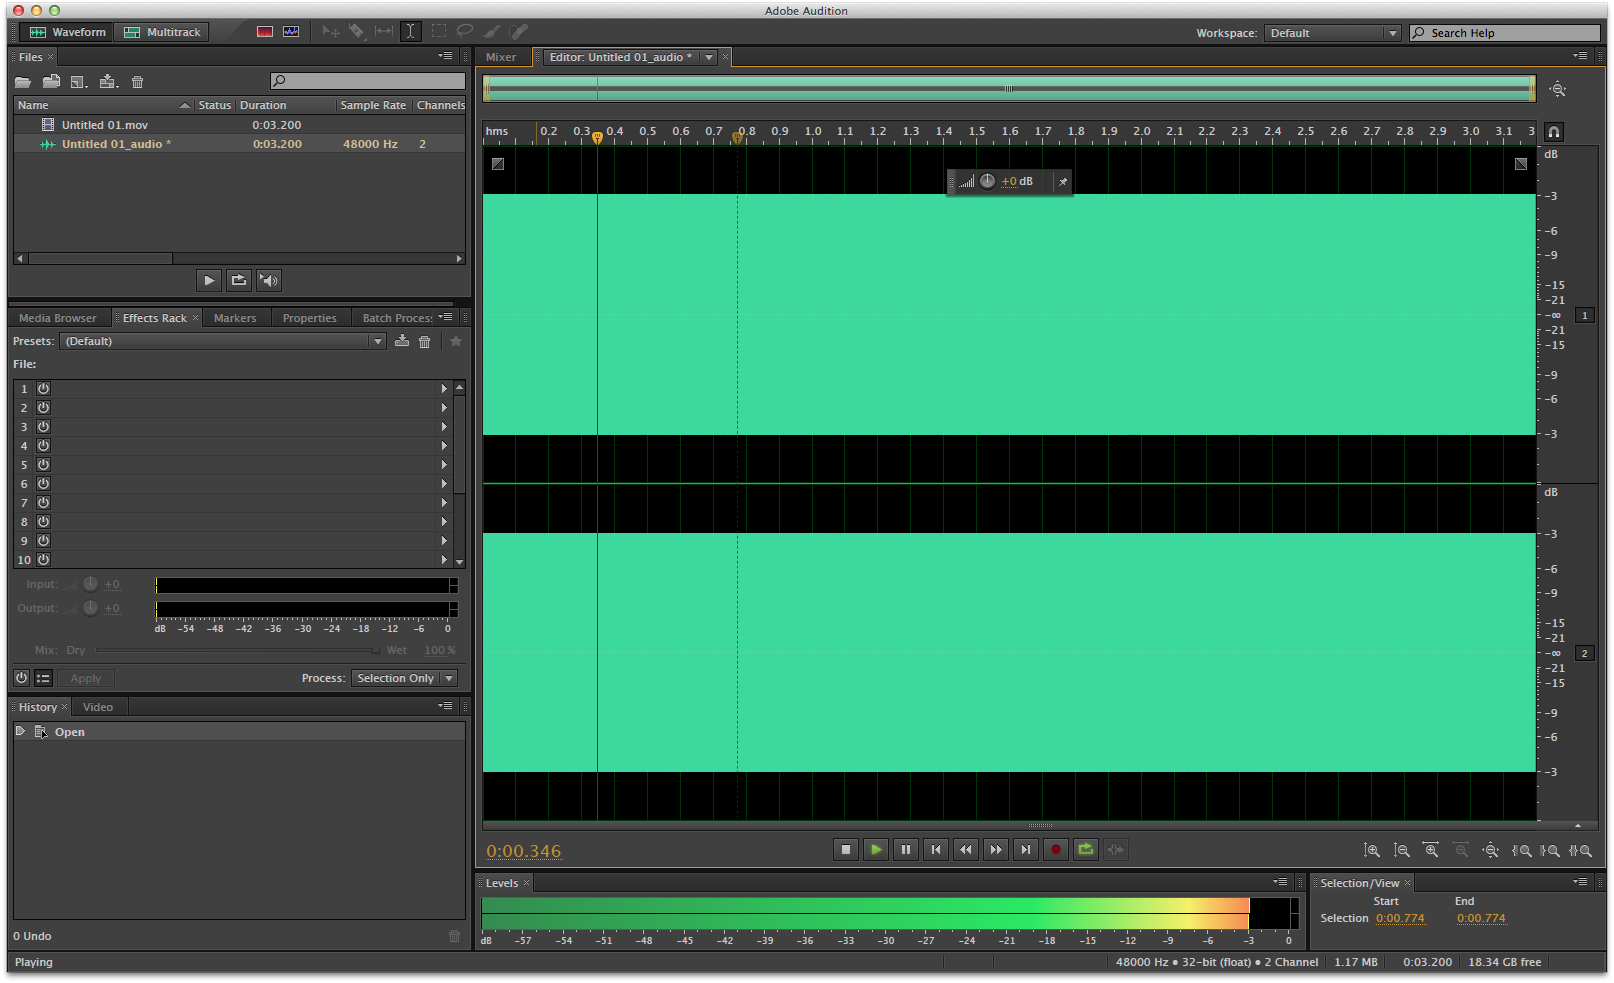Click the Insert into Multitrack icon
The image size is (1614, 983).
point(109,82)
